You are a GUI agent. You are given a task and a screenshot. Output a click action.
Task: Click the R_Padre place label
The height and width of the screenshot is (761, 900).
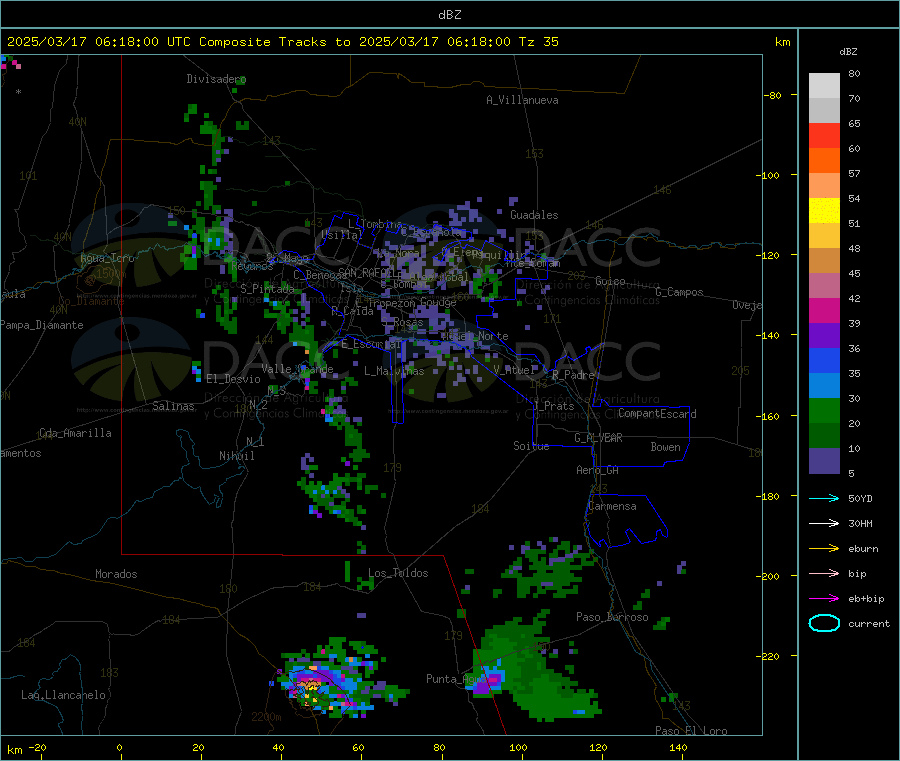(573, 375)
